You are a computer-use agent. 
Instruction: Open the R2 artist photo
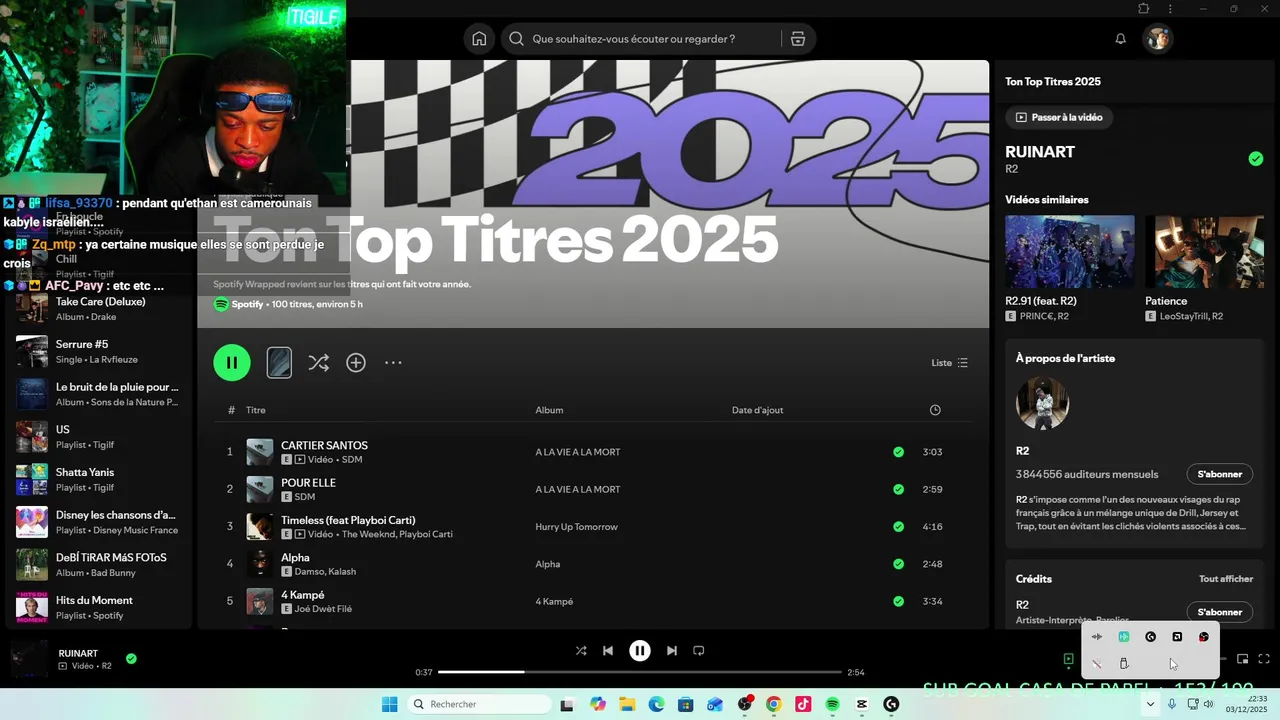[1042, 403]
